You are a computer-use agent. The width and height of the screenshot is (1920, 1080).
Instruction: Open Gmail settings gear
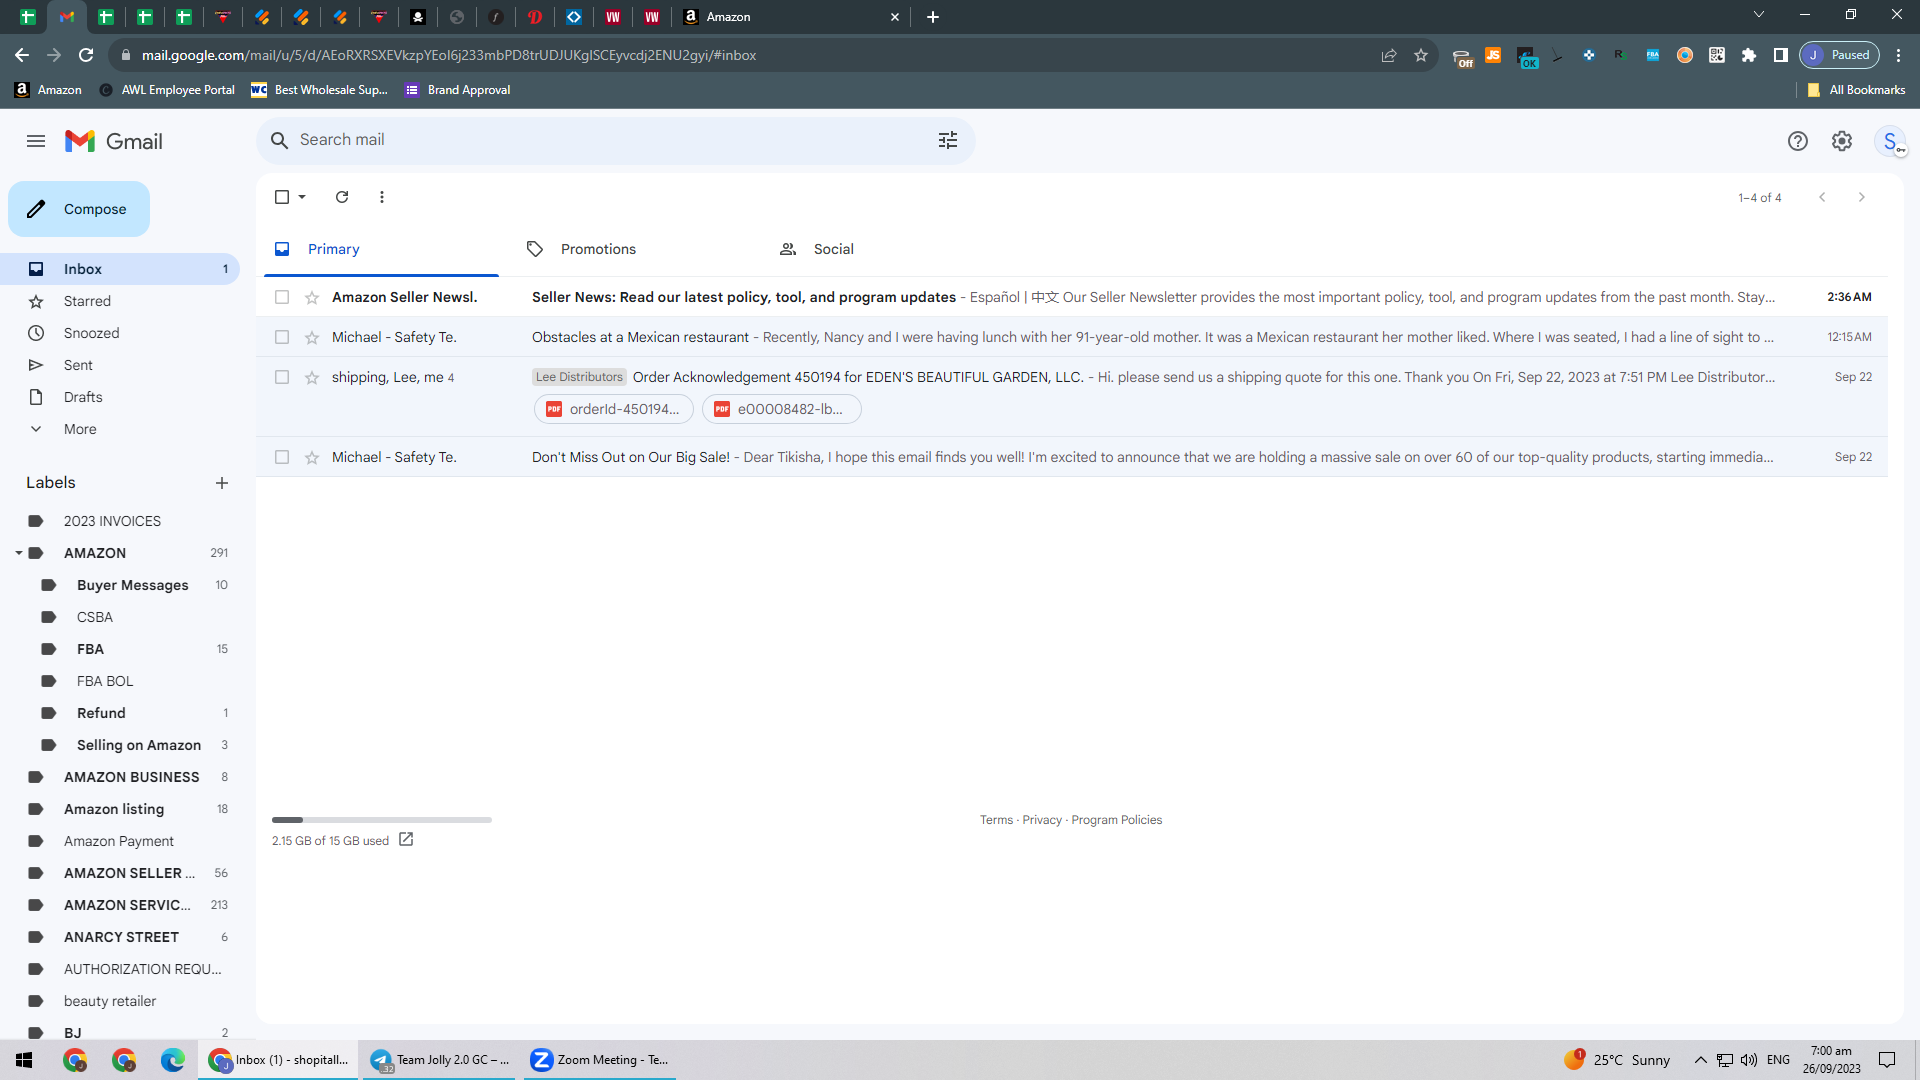coord(1842,141)
